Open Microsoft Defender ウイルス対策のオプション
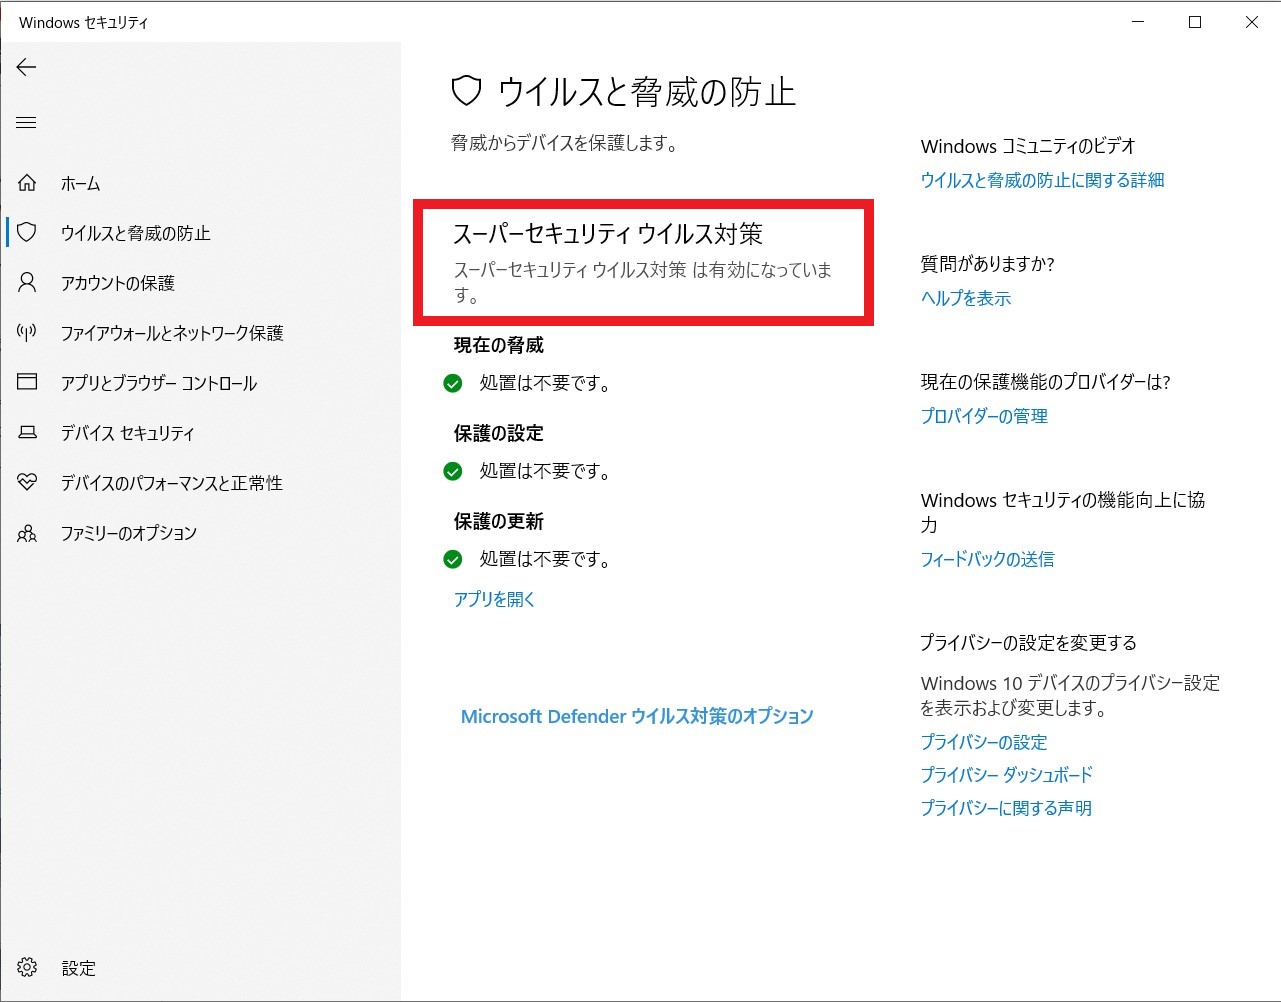The image size is (1281, 1002). tap(637, 716)
